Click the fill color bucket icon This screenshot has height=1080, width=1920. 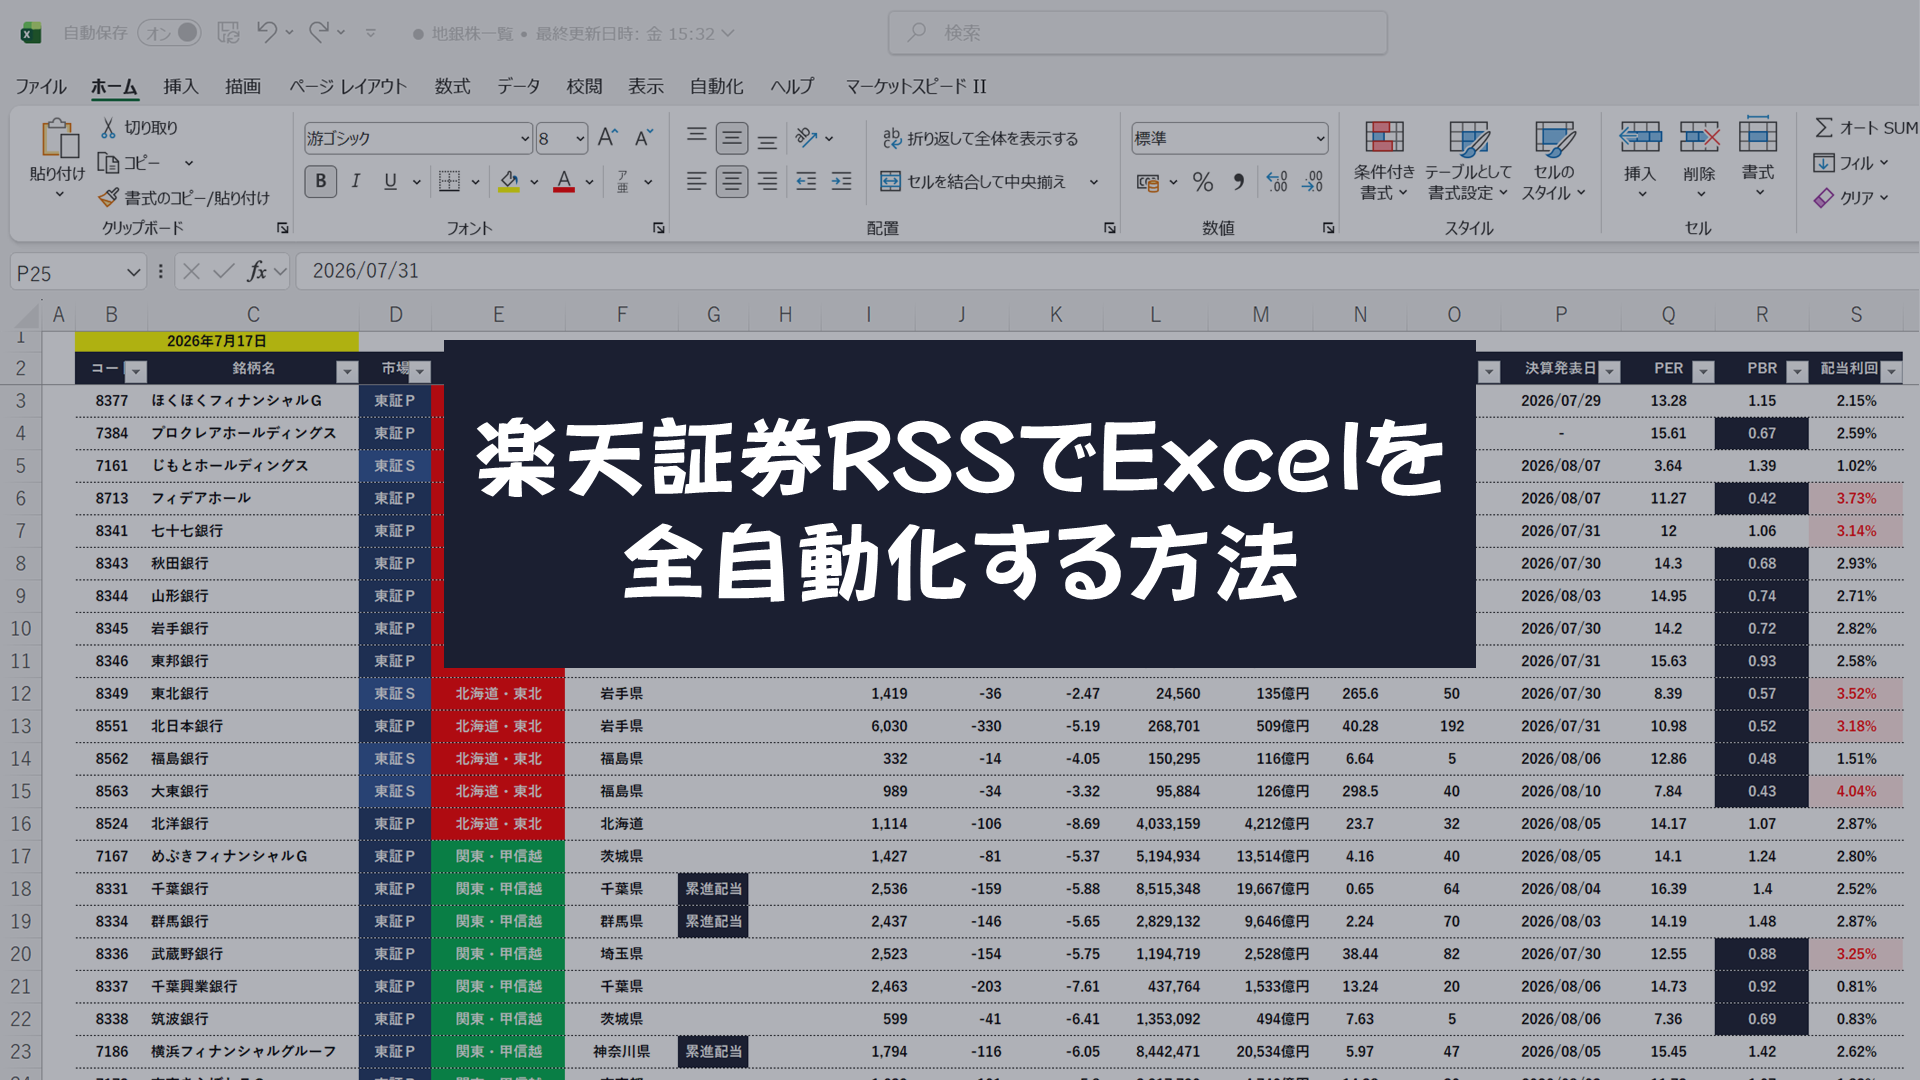click(x=509, y=182)
